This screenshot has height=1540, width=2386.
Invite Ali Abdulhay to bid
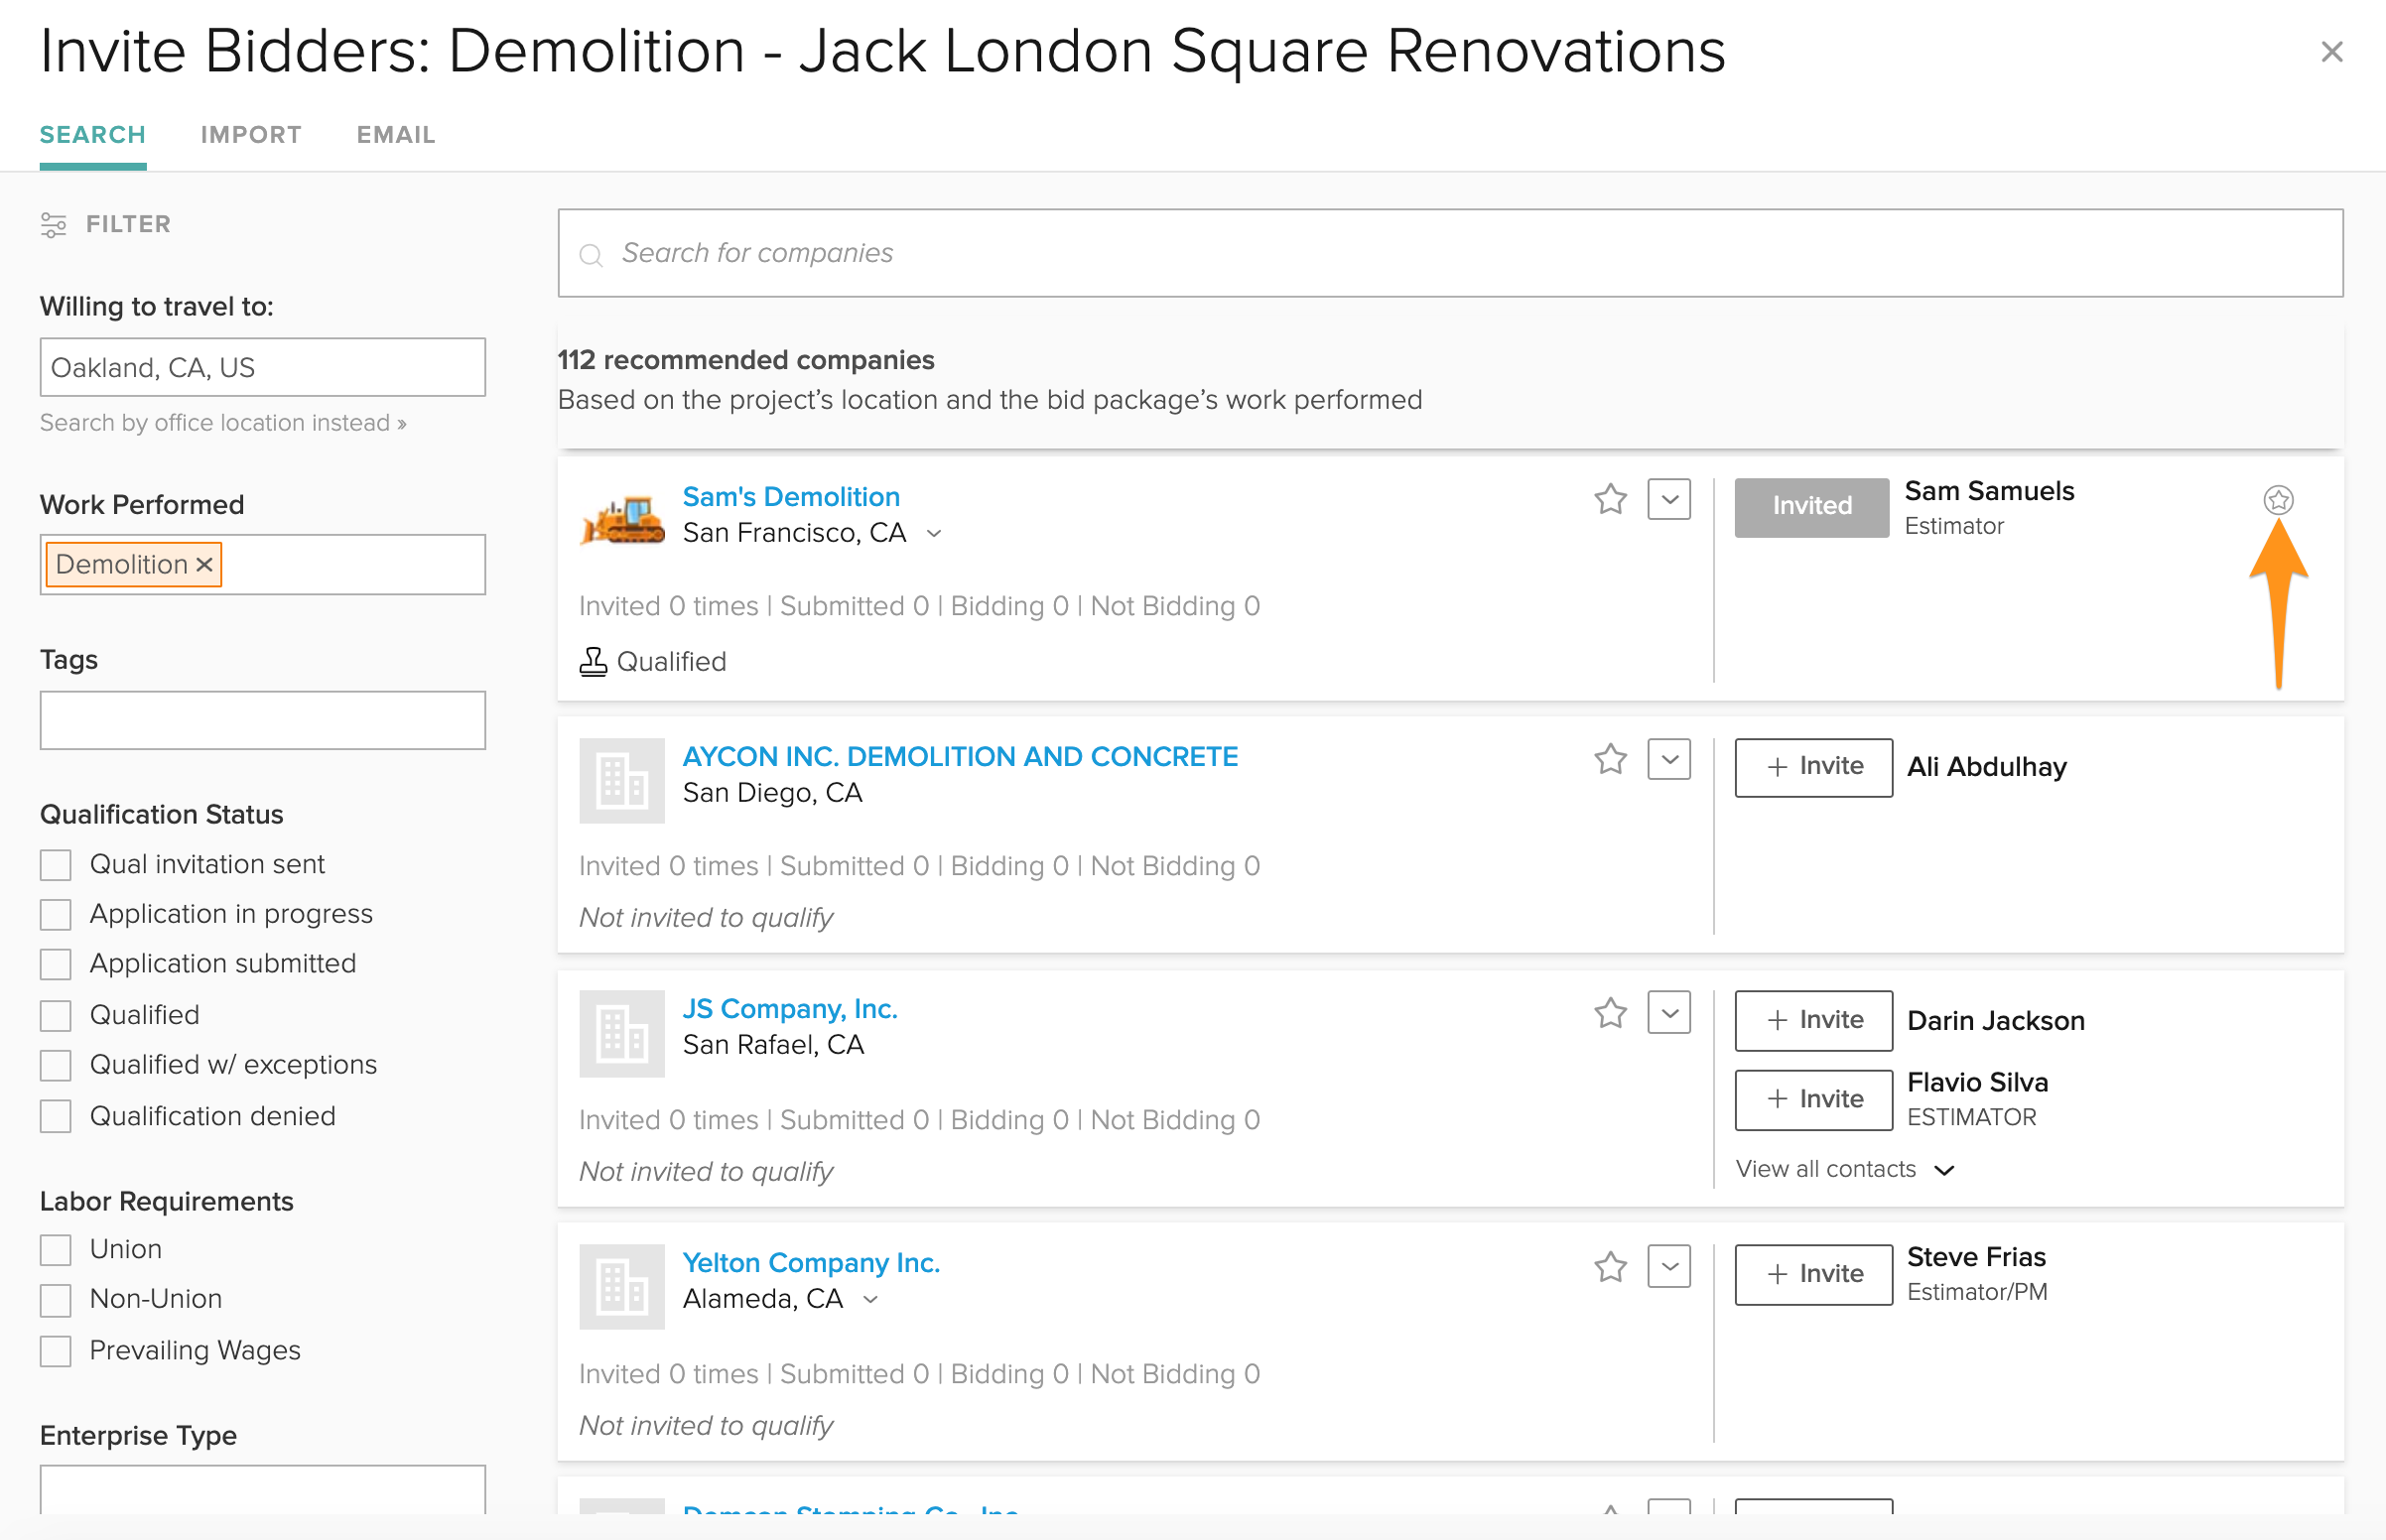[1813, 767]
